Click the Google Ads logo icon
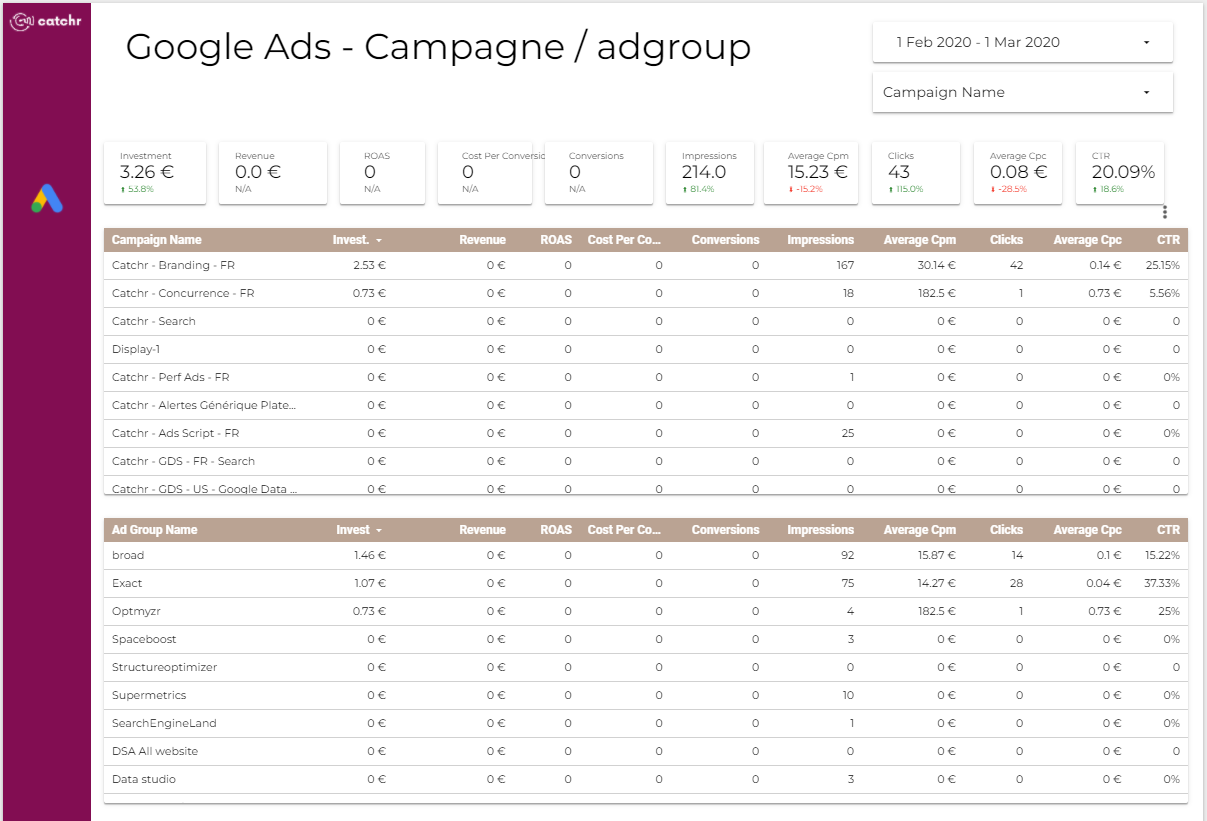 pyautogui.click(x=46, y=199)
